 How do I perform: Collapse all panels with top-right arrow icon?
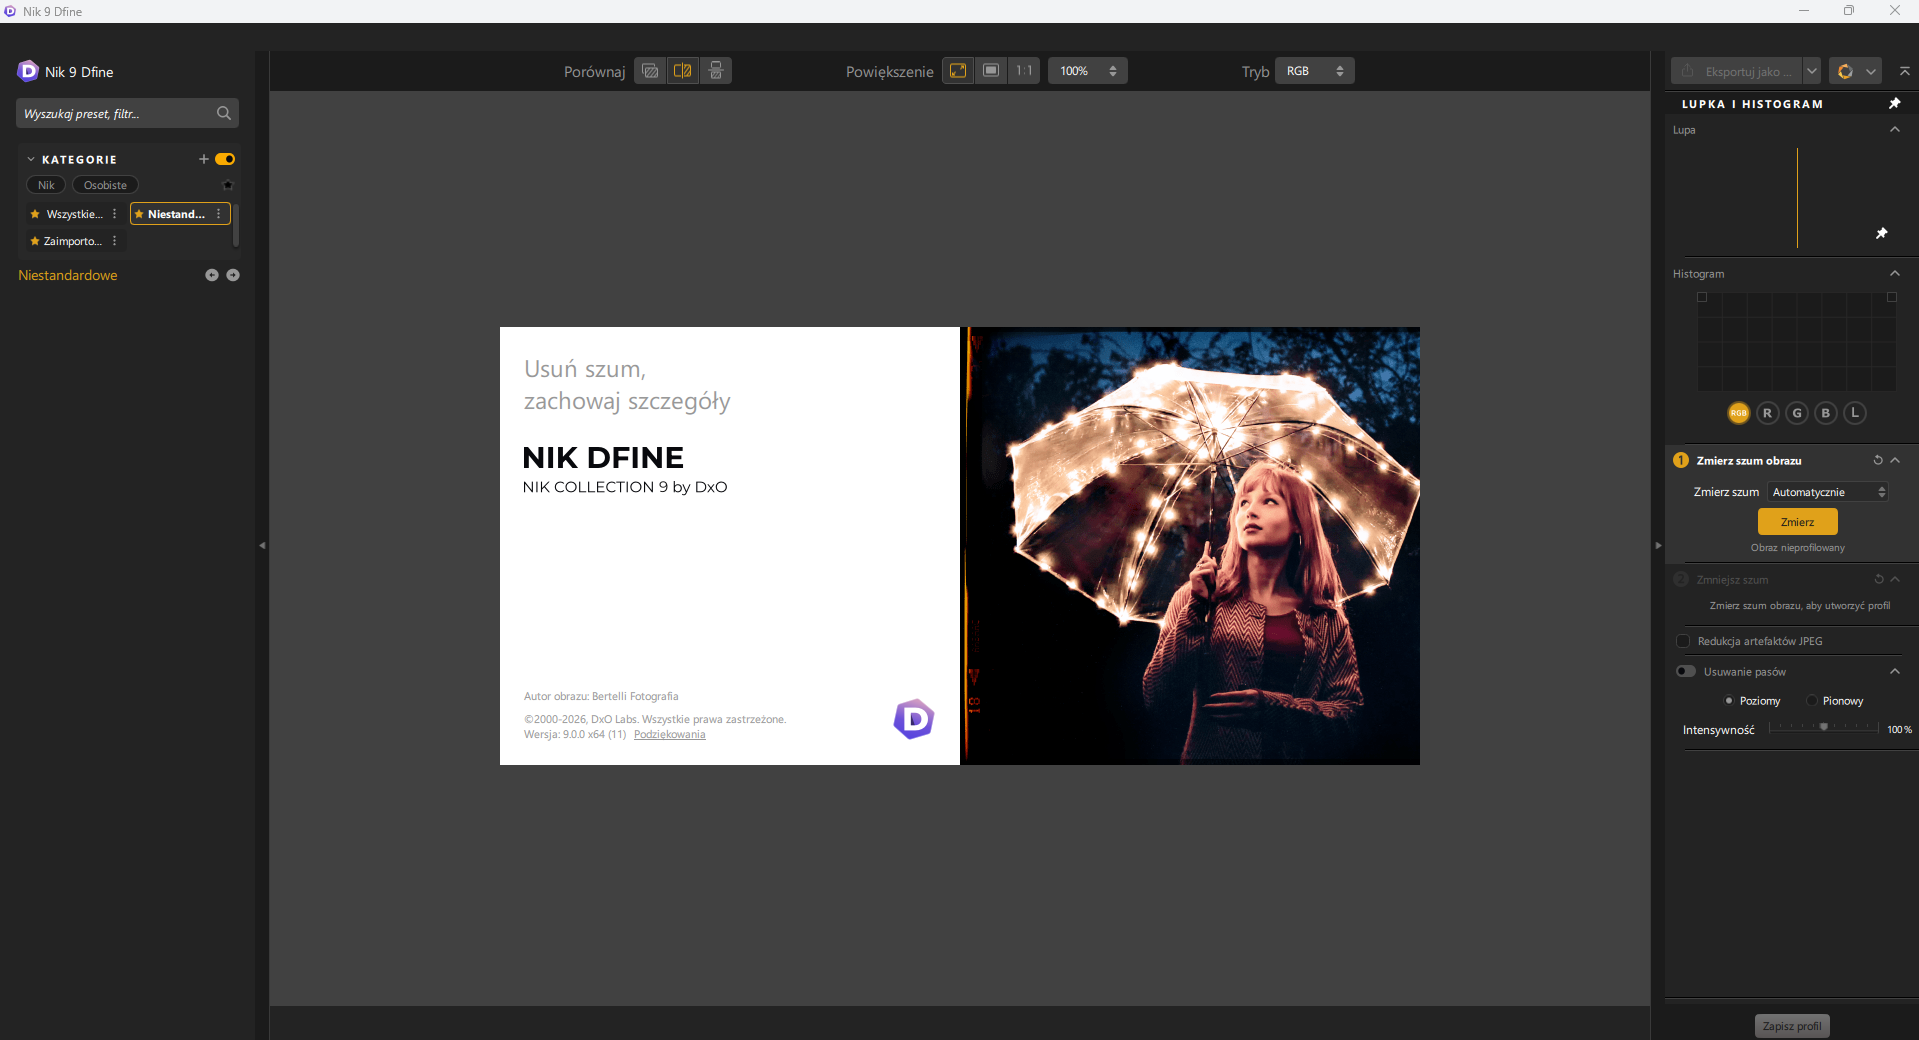tap(1905, 71)
